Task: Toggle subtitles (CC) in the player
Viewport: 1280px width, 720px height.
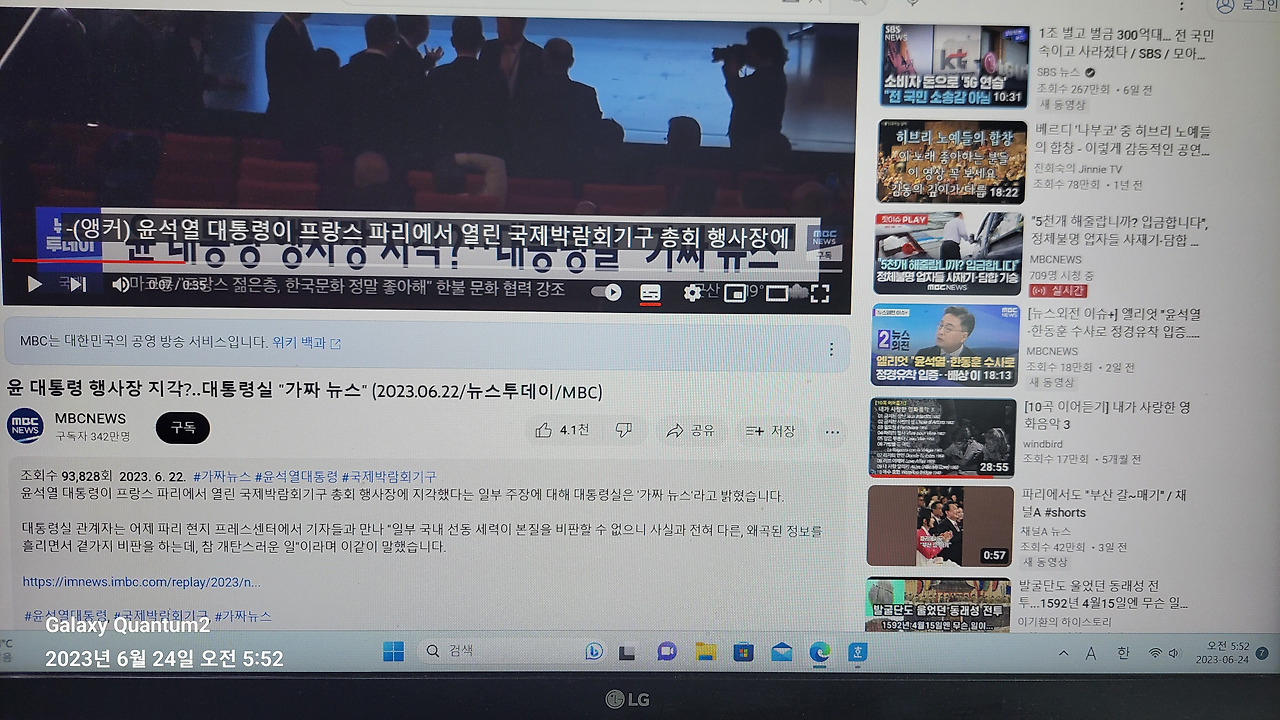Action: [650, 292]
